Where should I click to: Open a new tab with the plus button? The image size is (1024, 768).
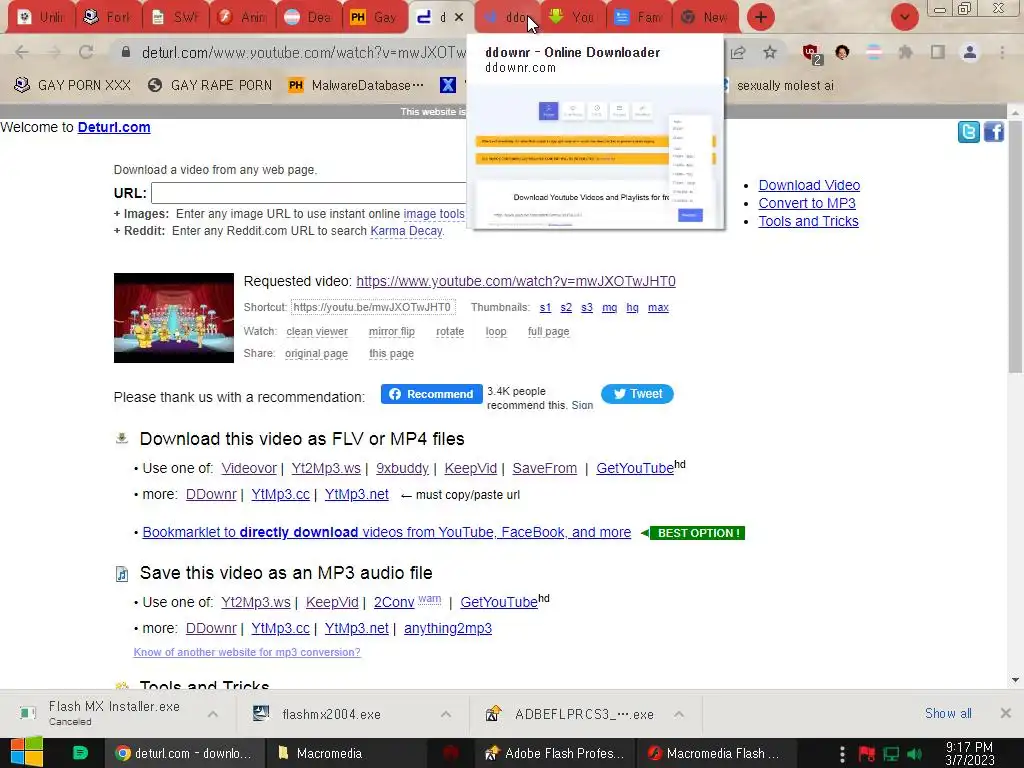(760, 17)
